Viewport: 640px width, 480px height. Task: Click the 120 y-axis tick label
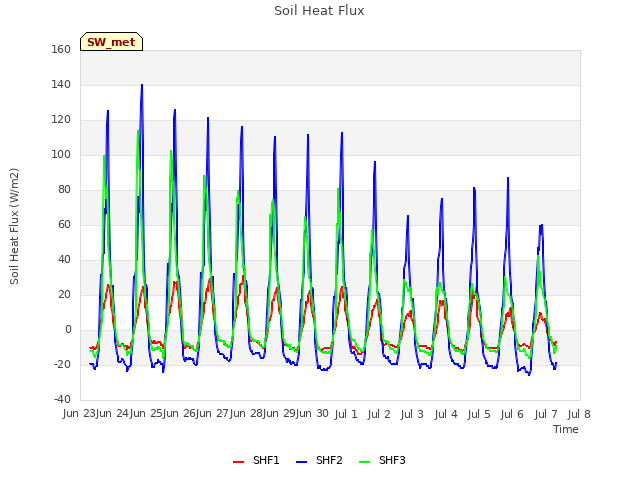61,120
